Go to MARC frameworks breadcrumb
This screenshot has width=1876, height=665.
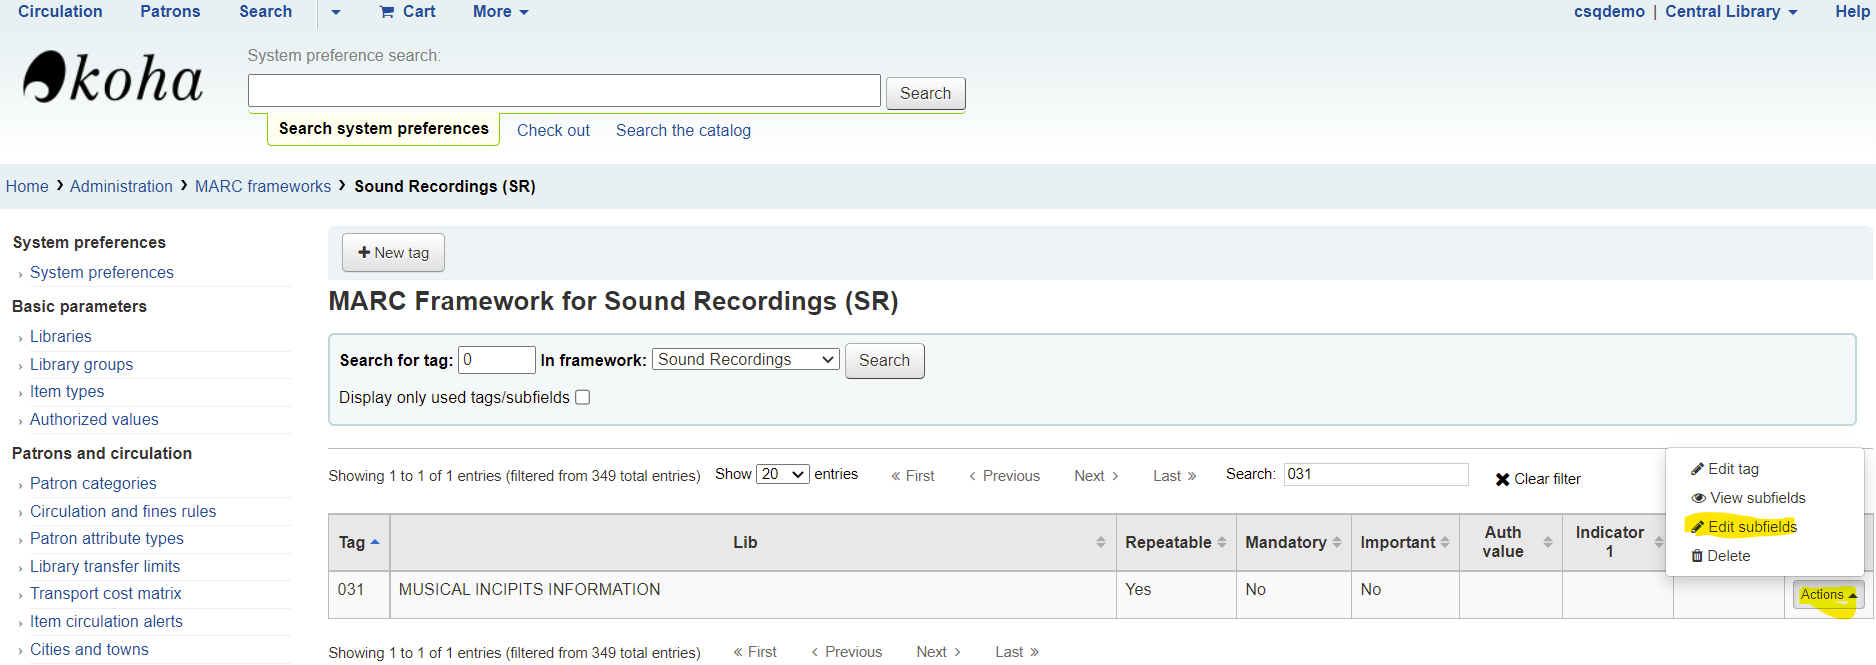pos(263,186)
